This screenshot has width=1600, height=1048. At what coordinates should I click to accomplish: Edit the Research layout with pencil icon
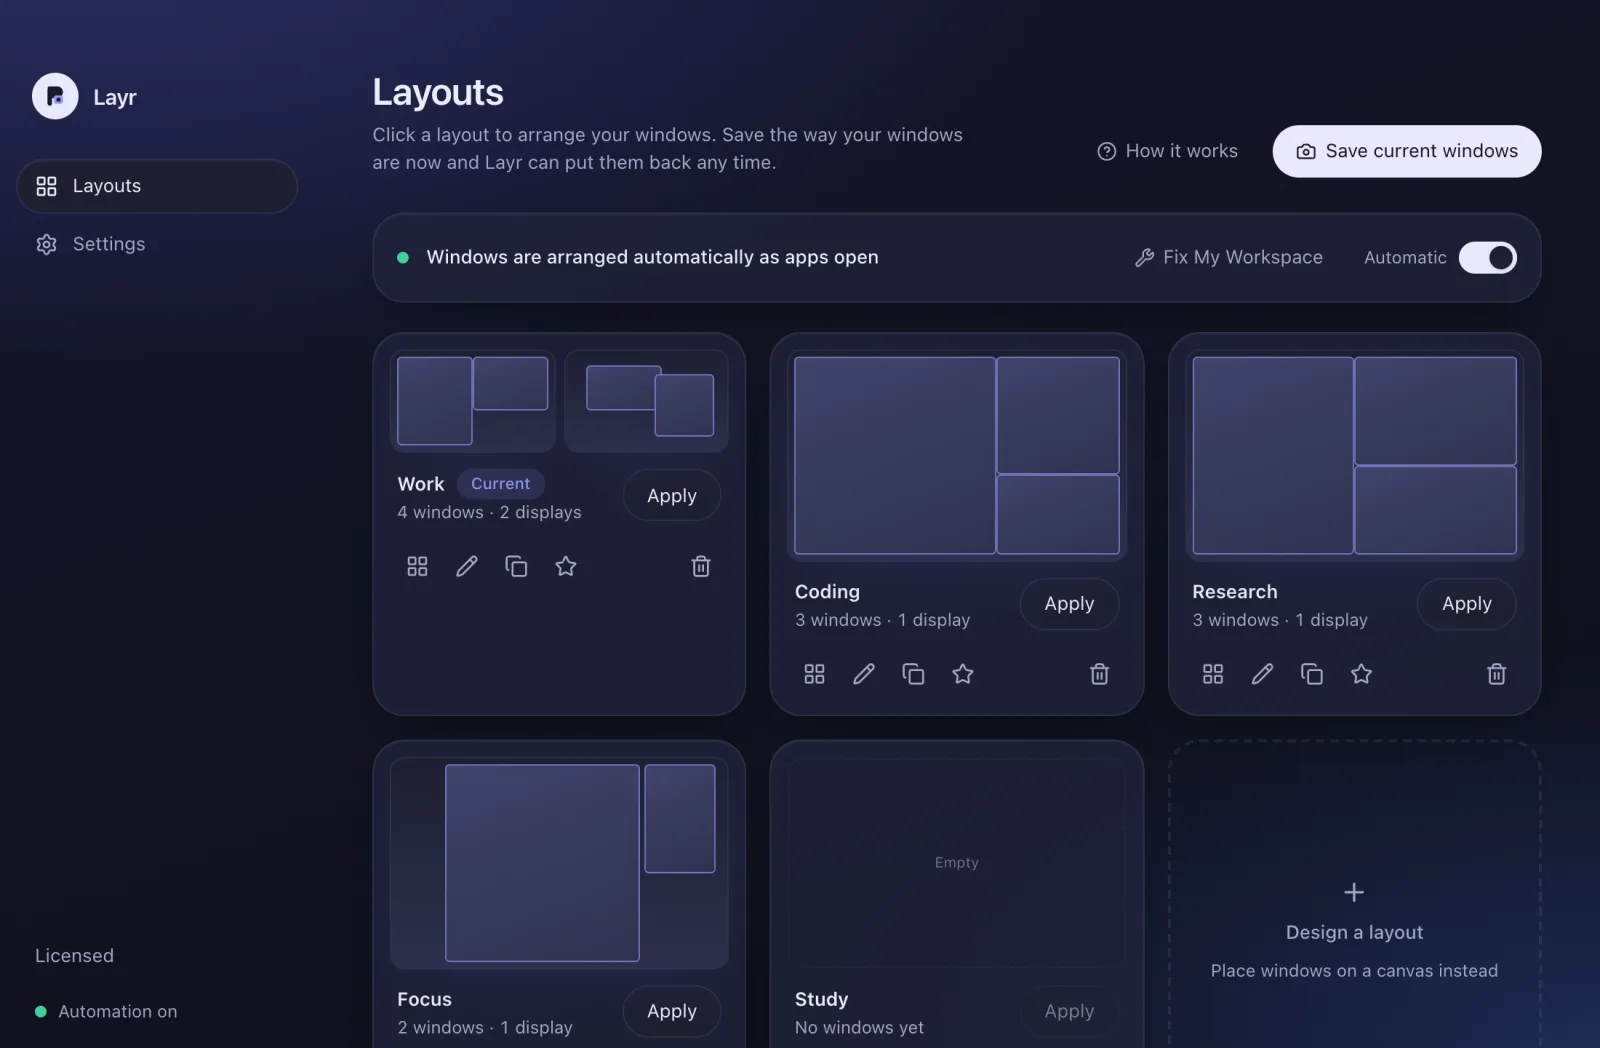pos(1262,674)
